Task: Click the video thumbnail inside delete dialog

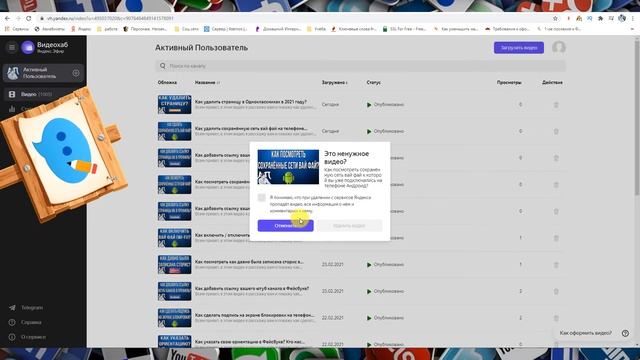Action: (x=288, y=167)
